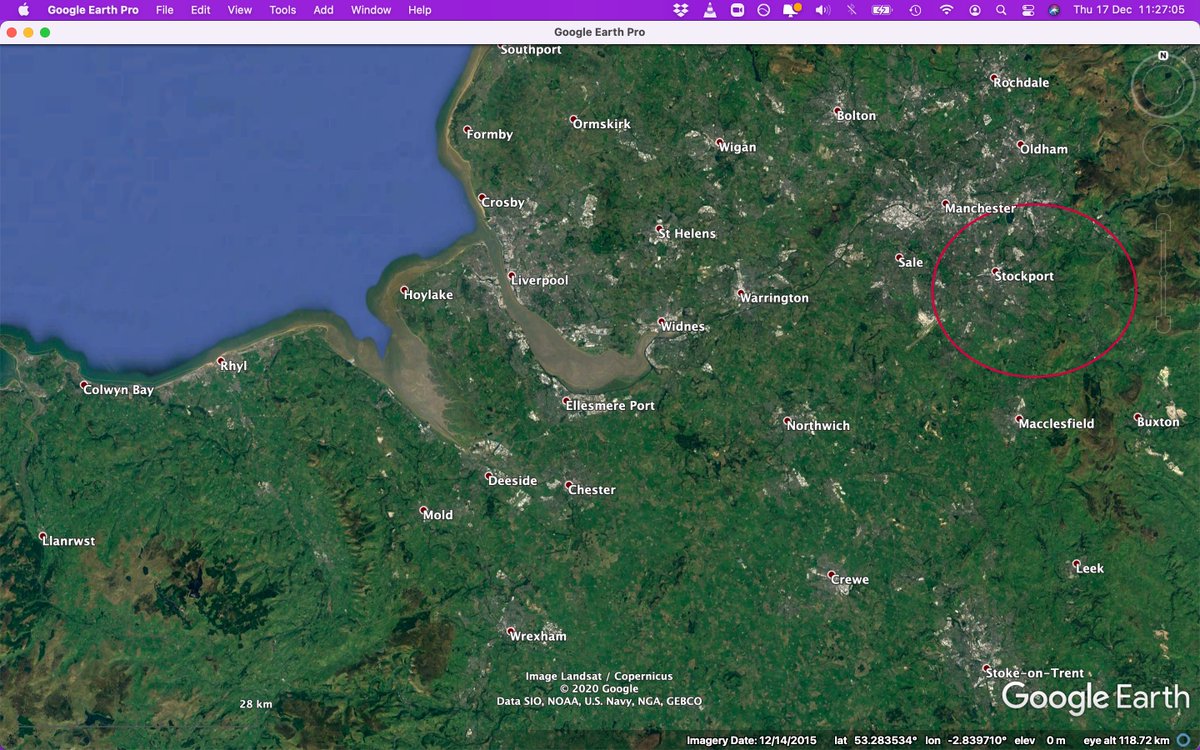The height and width of the screenshot is (750, 1200).
Task: Open the View menu
Action: click(x=239, y=10)
